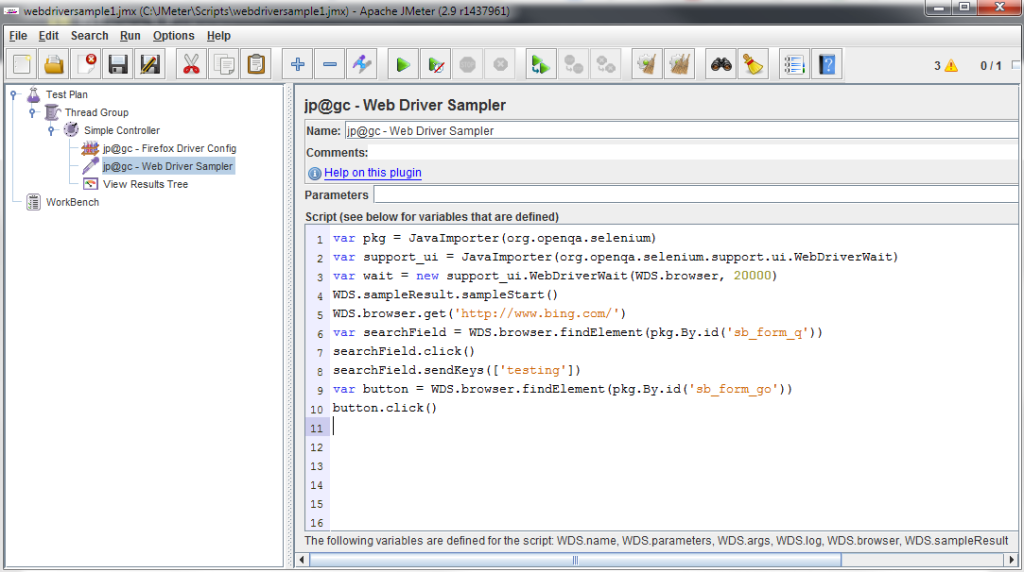Select jp@gc - Firefox Driver Config node
The width and height of the screenshot is (1024, 572).
169,148
